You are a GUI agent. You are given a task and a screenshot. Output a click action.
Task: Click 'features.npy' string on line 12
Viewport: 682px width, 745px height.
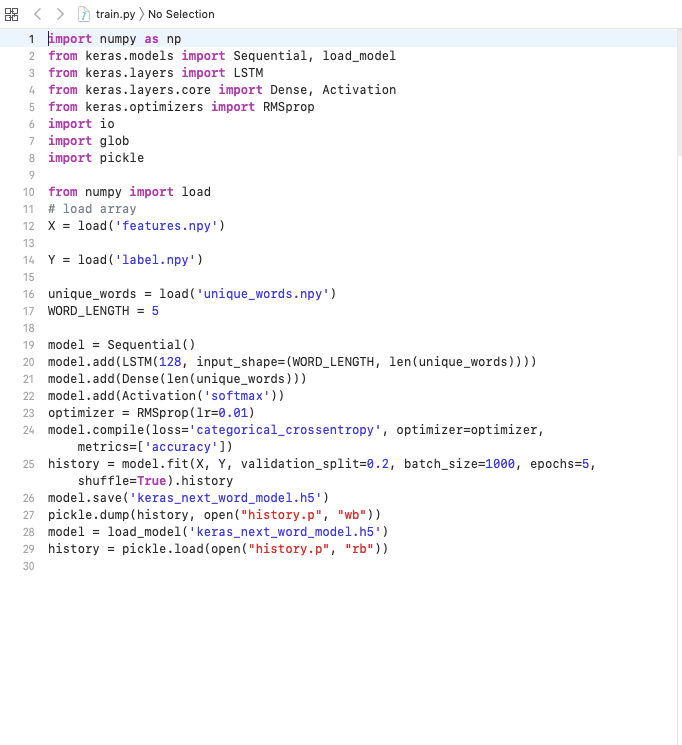click(166, 226)
